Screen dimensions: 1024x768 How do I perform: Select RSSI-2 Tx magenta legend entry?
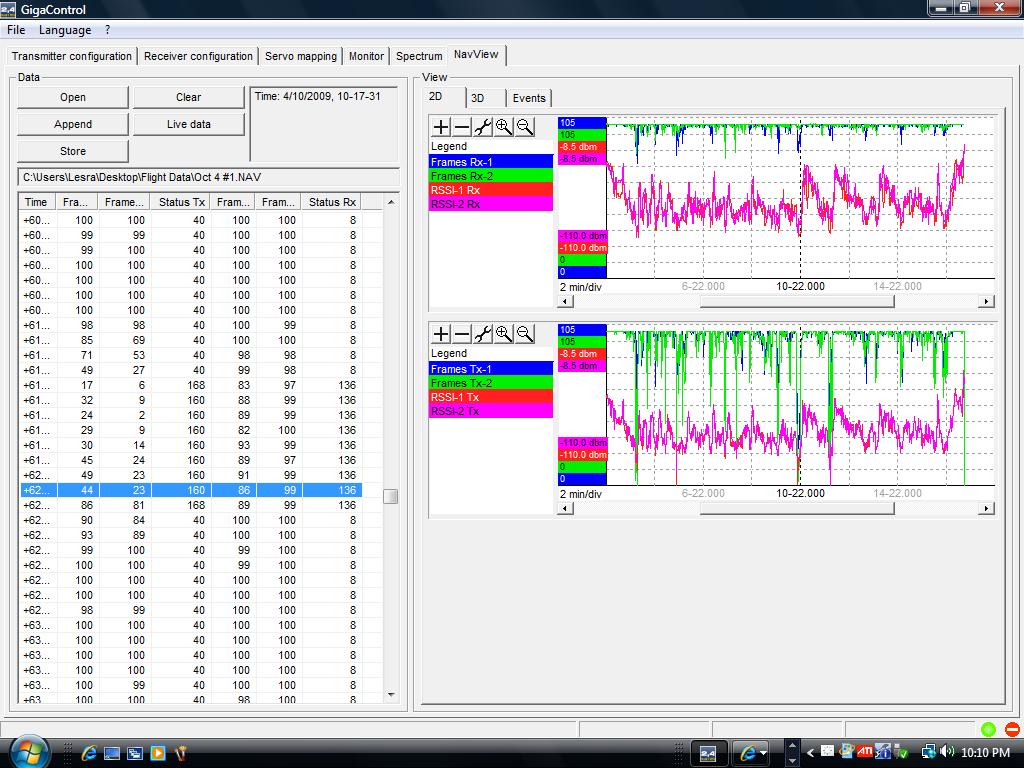[x=491, y=411]
